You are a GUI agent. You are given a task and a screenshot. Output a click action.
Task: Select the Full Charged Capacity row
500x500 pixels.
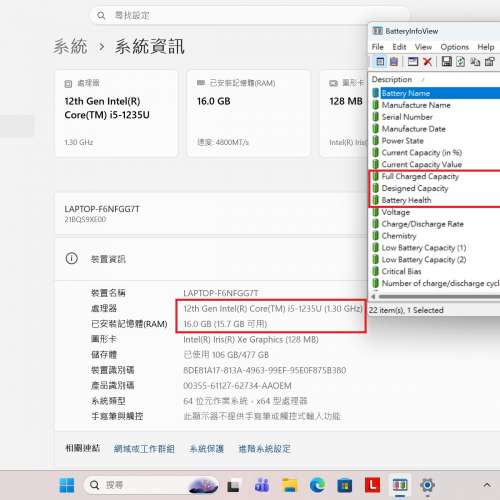coord(436,176)
